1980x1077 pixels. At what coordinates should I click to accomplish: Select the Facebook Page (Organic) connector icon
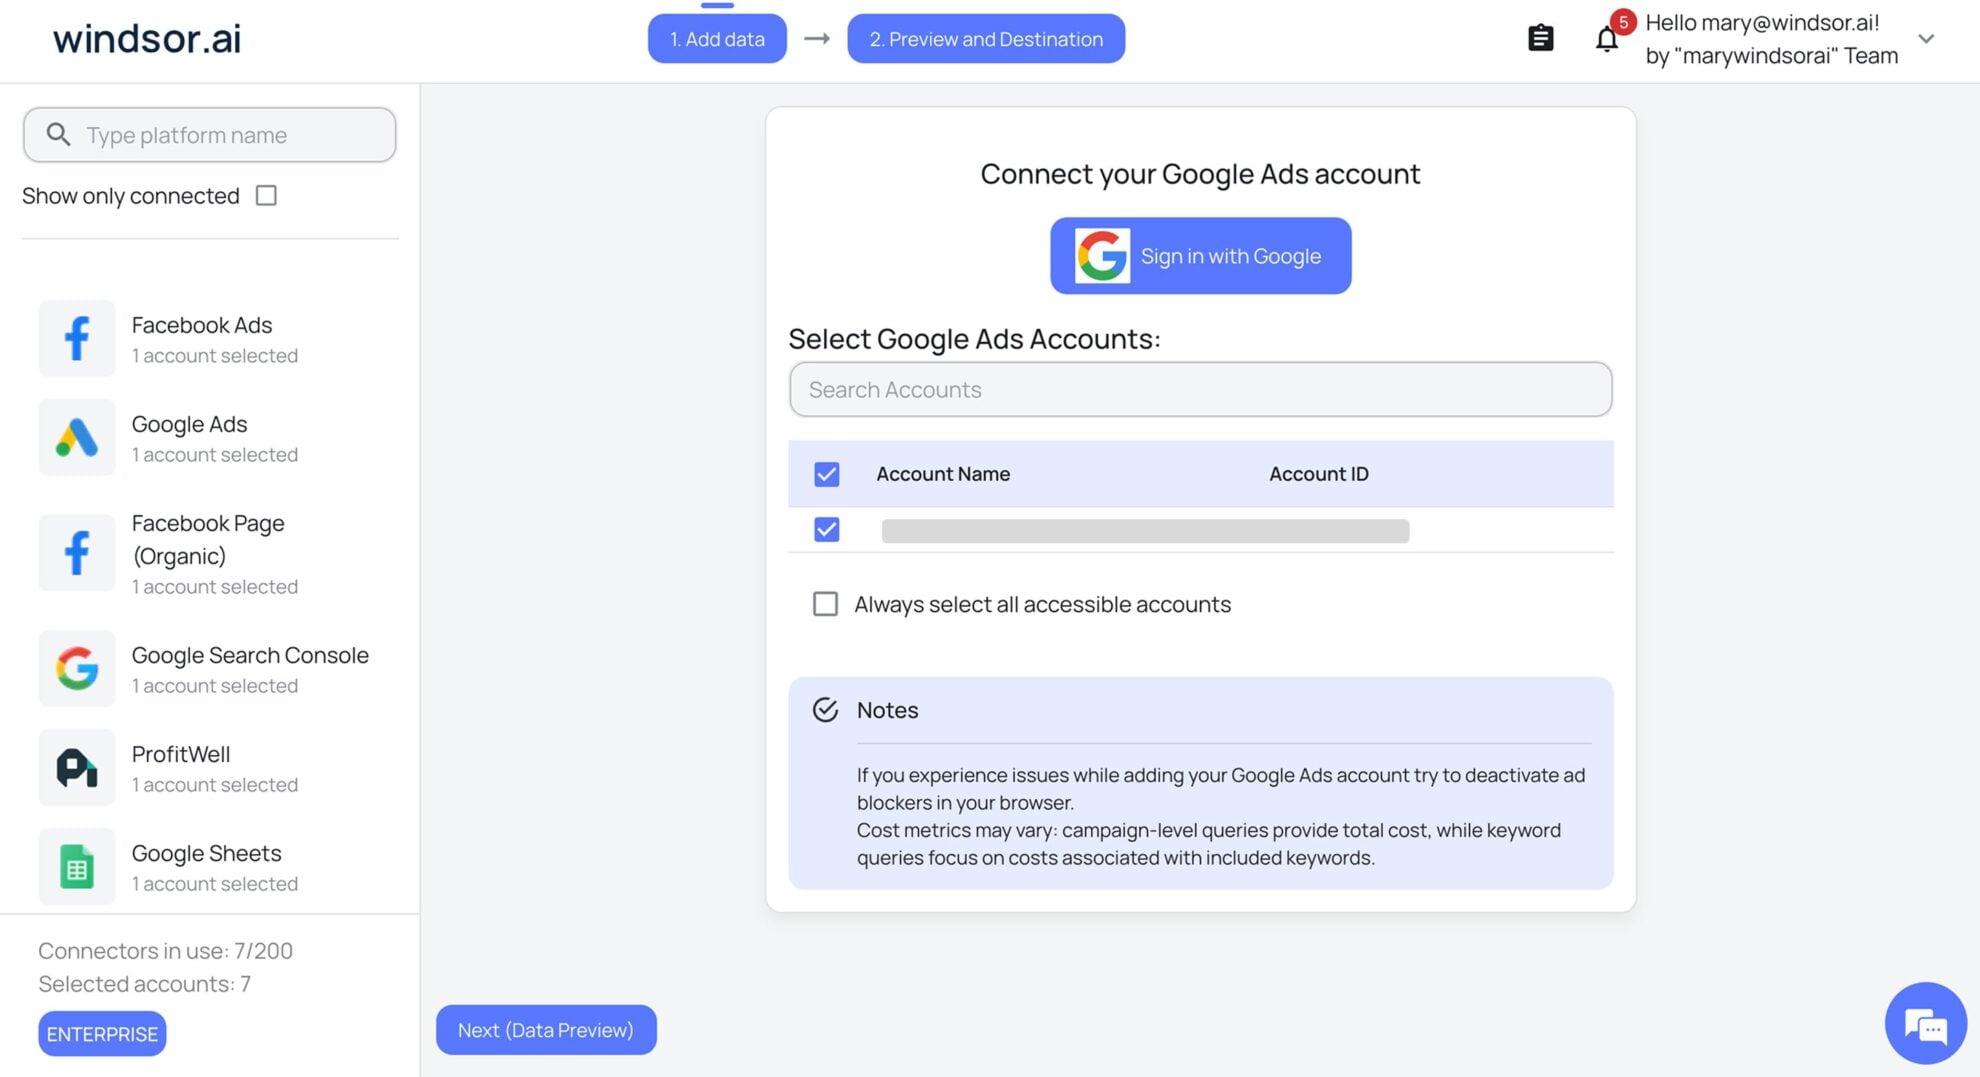(76, 552)
